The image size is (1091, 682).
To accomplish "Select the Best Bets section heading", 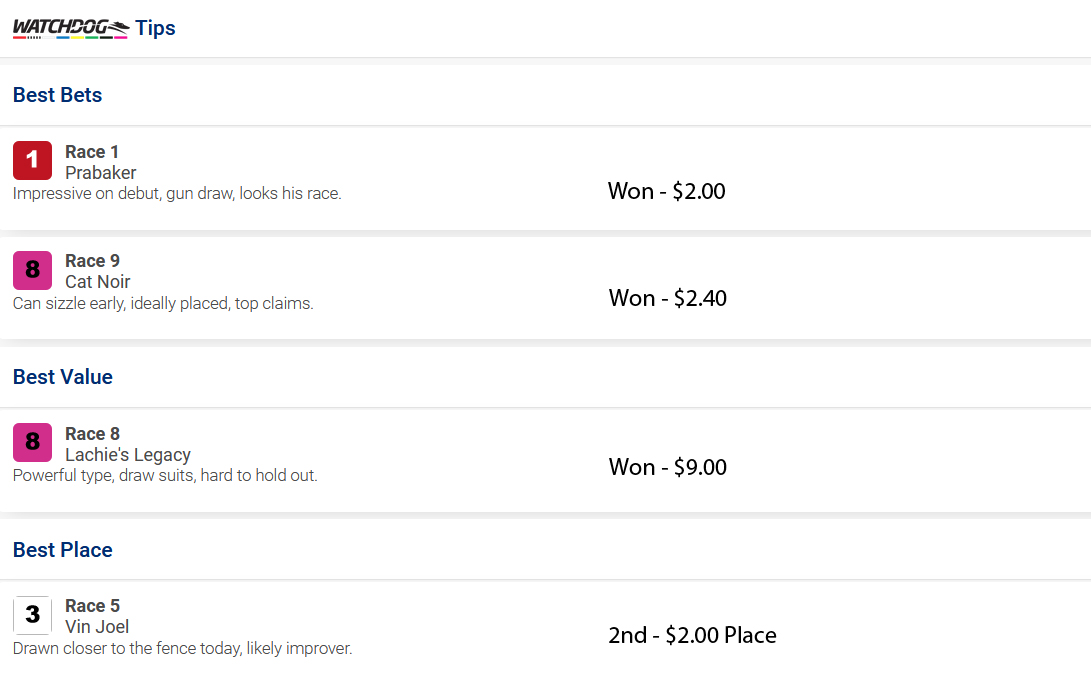I will (x=58, y=95).
